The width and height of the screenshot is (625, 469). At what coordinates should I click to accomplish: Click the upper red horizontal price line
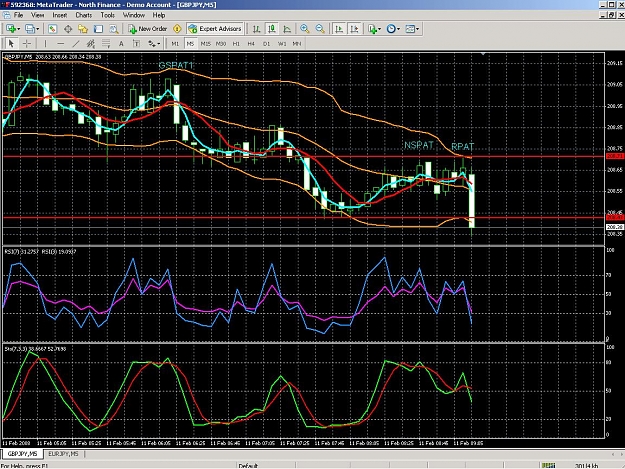pos(303,157)
